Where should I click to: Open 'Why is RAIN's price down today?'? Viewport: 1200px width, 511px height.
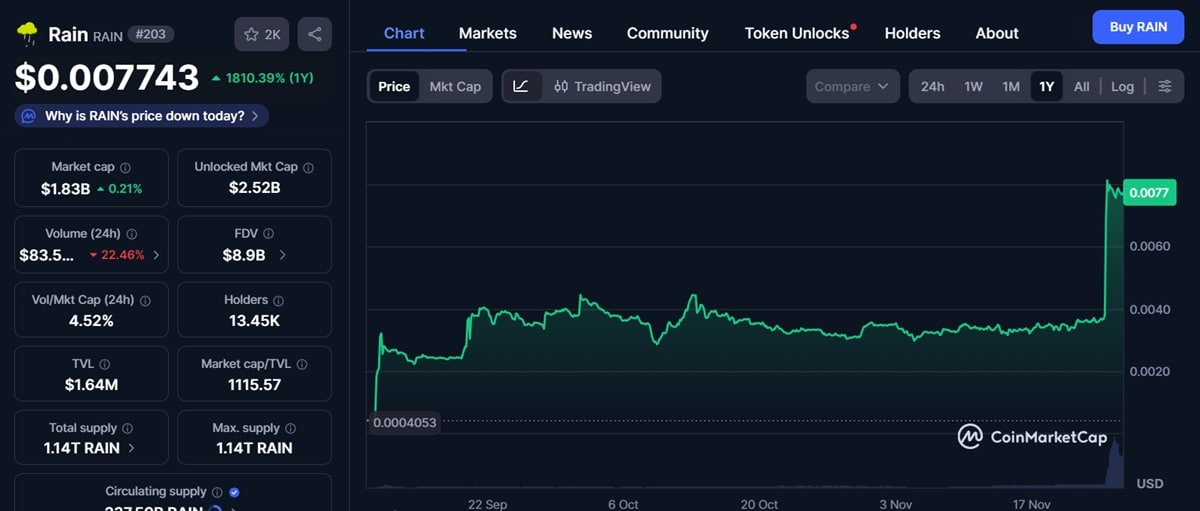click(142, 116)
